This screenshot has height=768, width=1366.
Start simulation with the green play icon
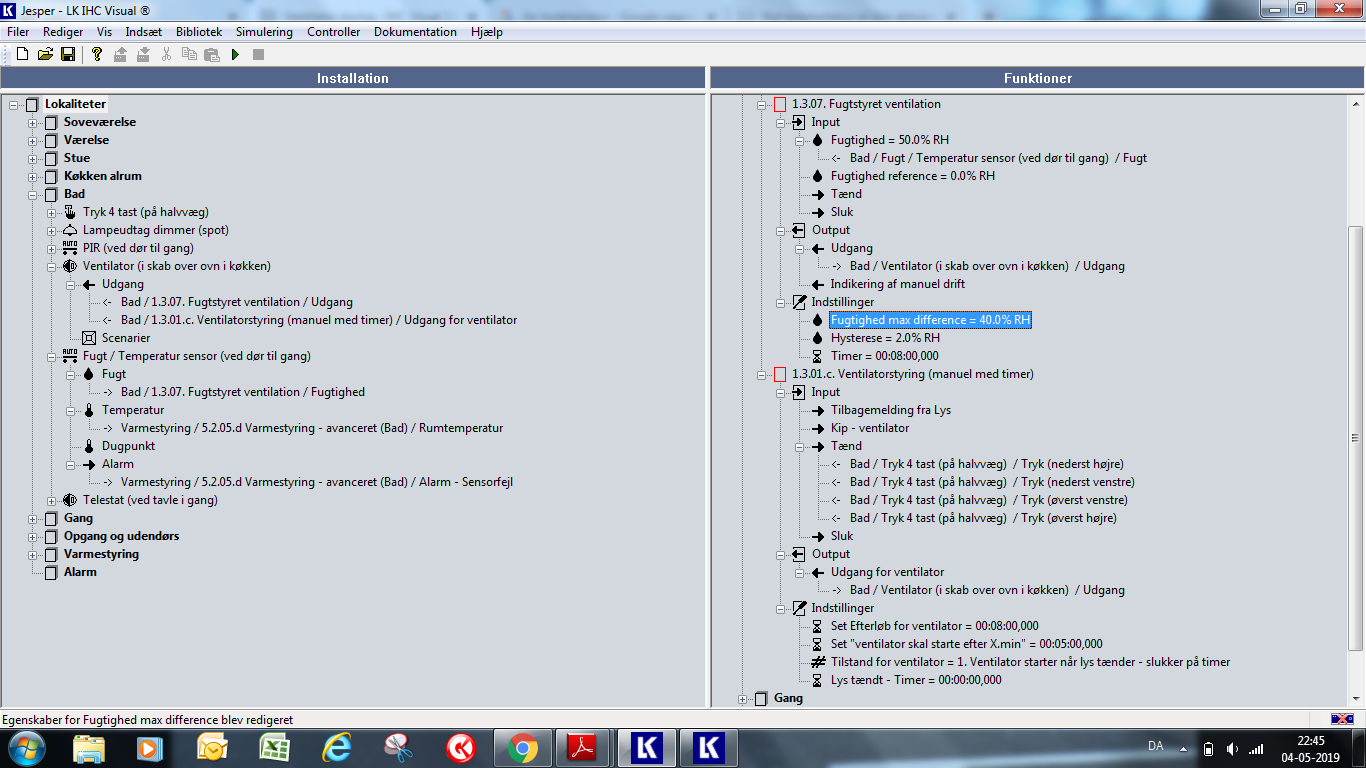(235, 54)
